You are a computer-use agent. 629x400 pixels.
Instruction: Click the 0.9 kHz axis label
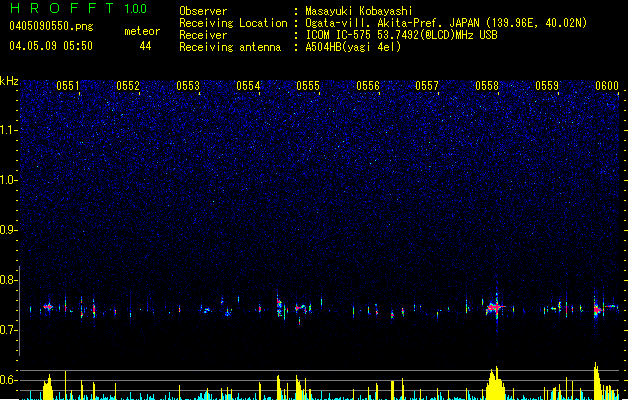(x=8, y=230)
